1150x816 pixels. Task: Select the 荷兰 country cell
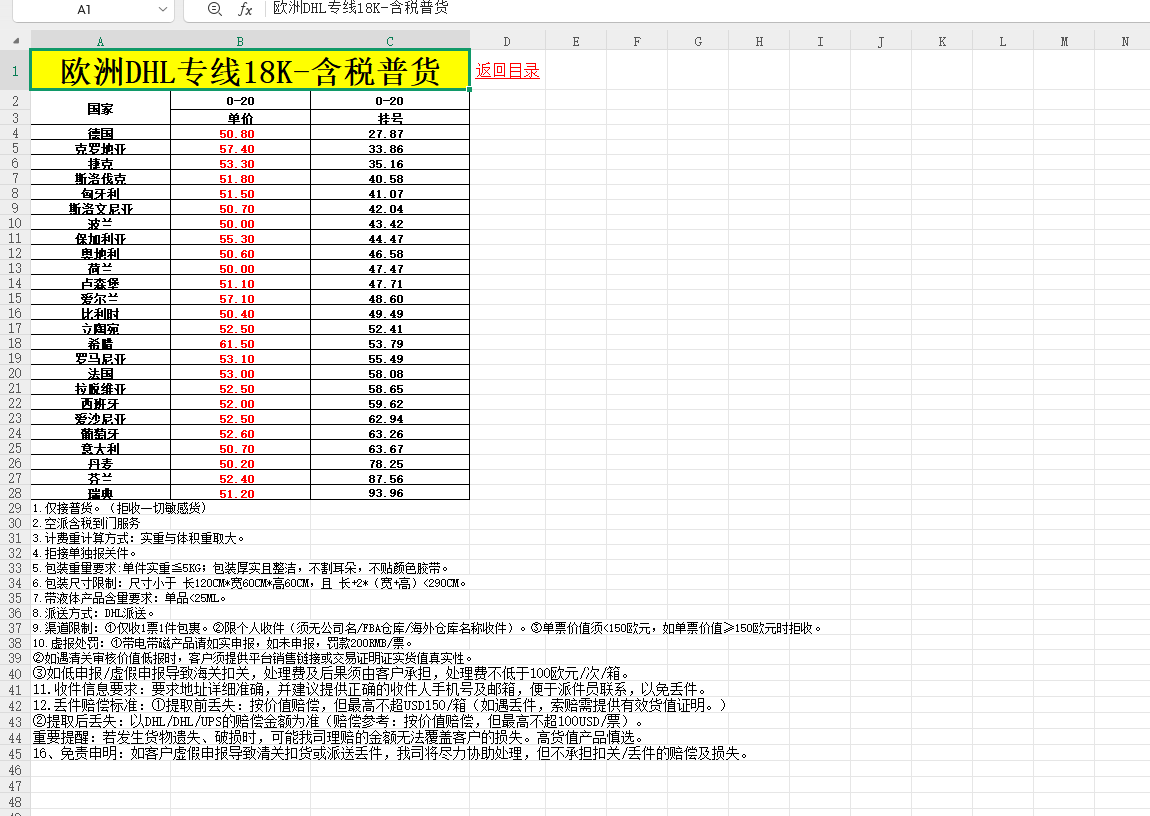click(x=100, y=268)
